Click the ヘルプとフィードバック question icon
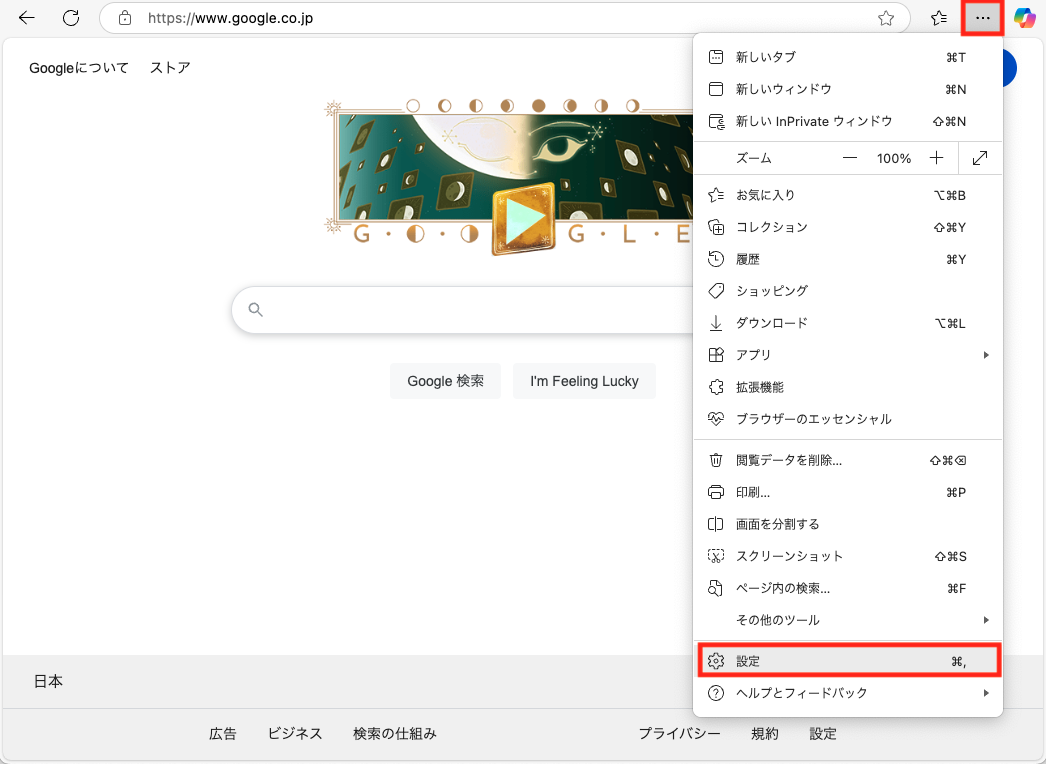This screenshot has height=764, width=1046. point(716,693)
